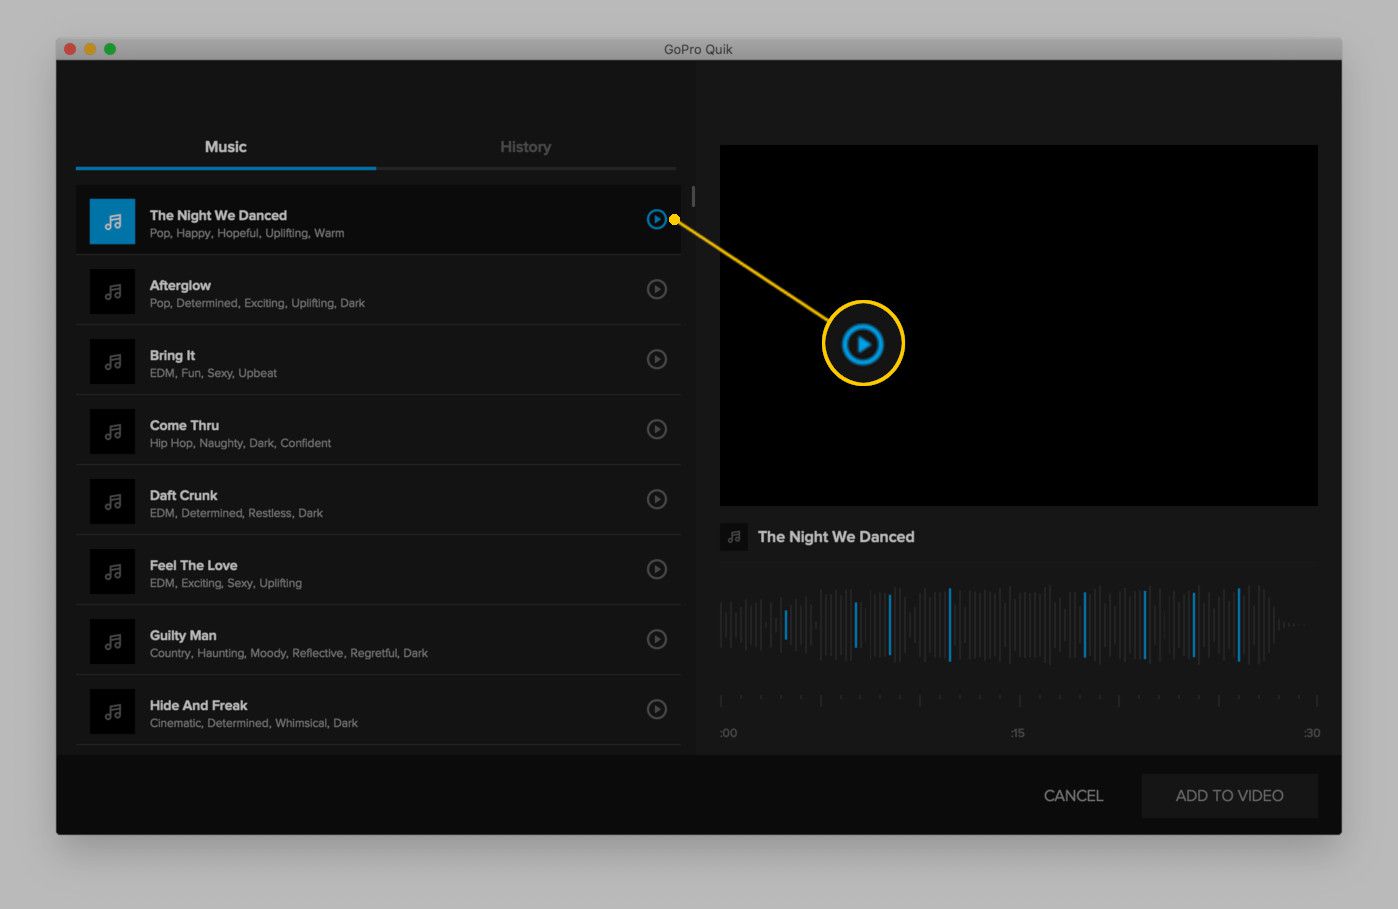Select the Bring It song title
Viewport: 1398px width, 909px height.
[172, 355]
